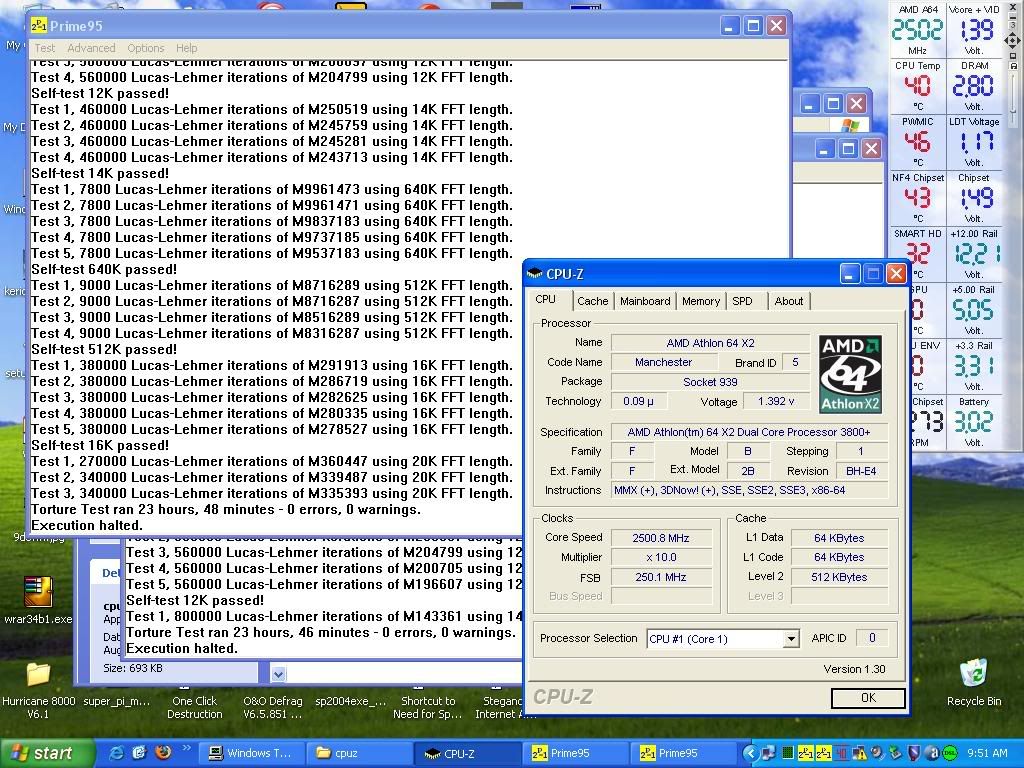Expand hidden quick launch items with » chevron

coord(187,748)
